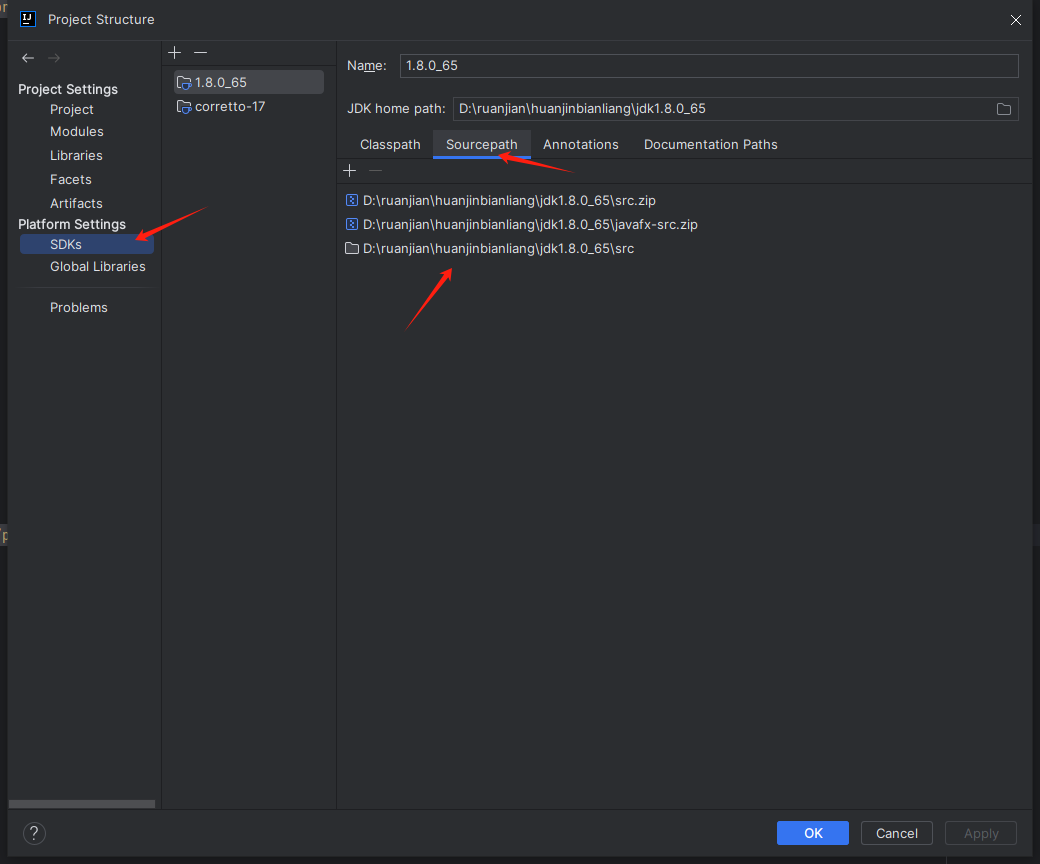Select the 1.8.0_65 SDK entry

tap(220, 82)
